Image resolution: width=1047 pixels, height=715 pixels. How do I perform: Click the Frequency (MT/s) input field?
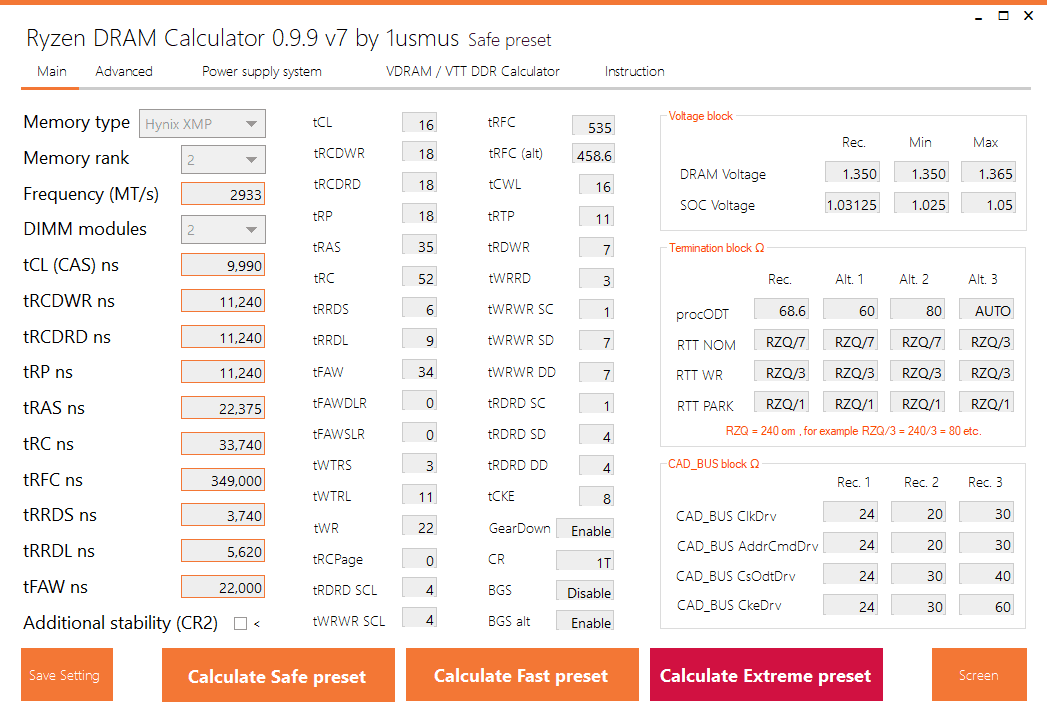pos(223,194)
